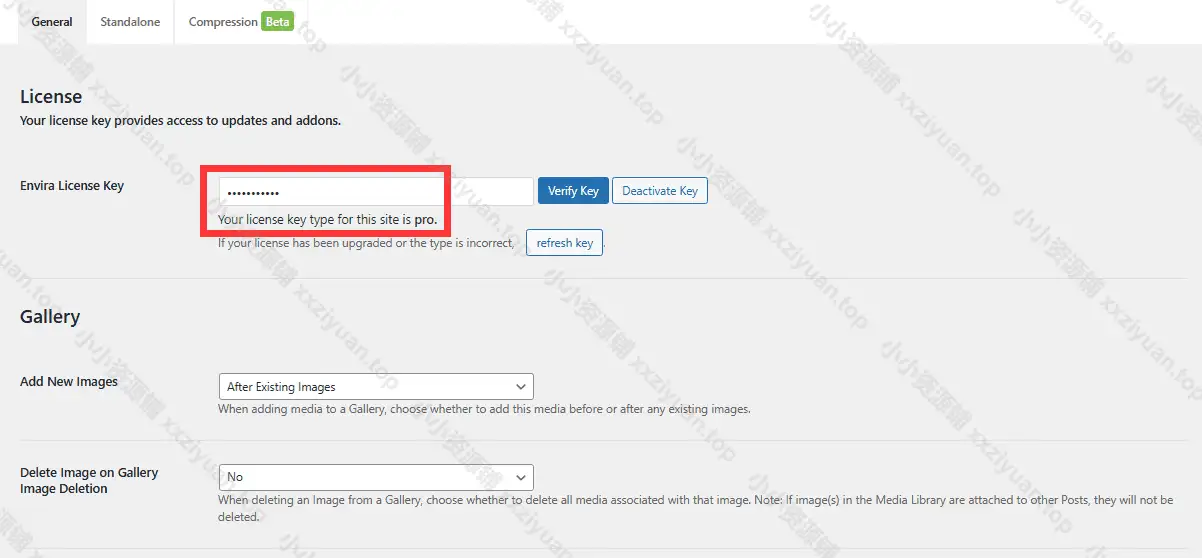Click the help text below Add New Images
This screenshot has width=1202, height=558.
484,409
